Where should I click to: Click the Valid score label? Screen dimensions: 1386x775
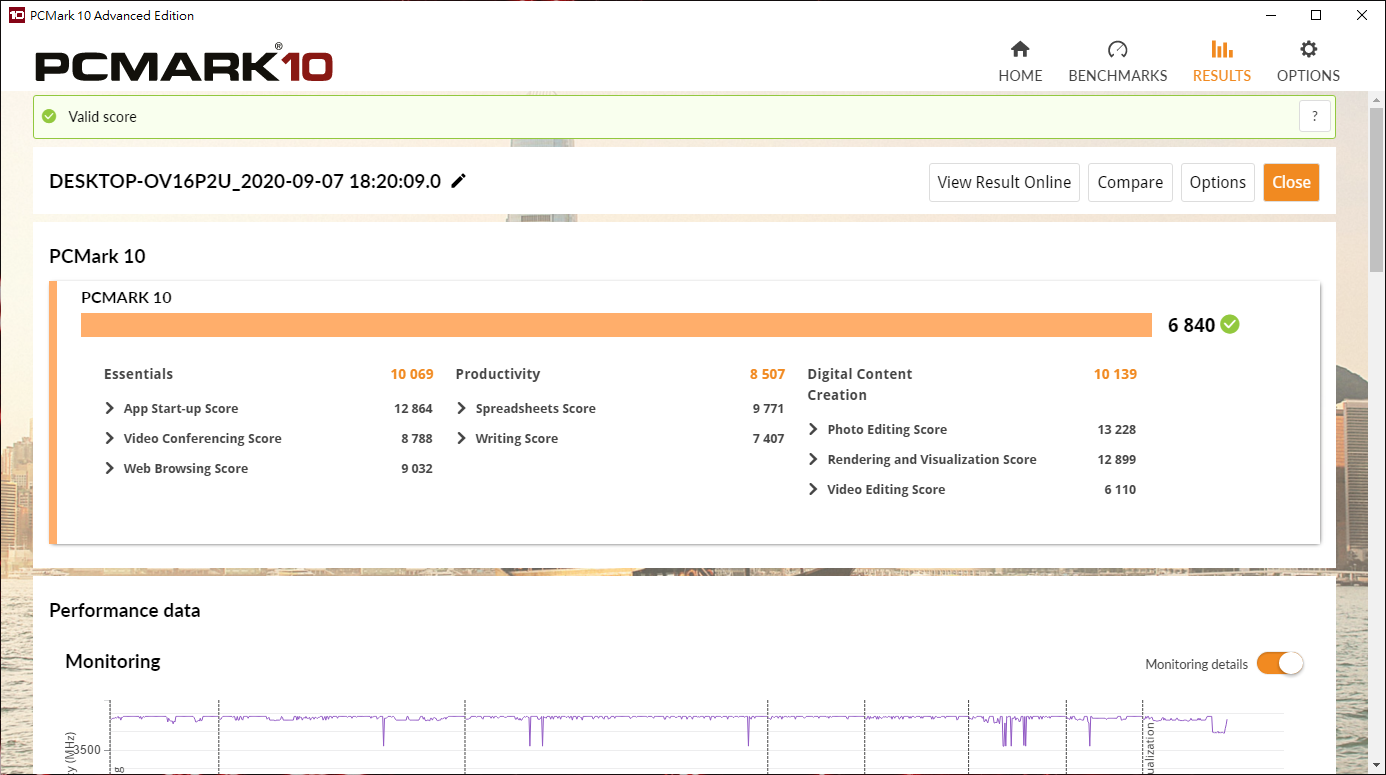[102, 117]
